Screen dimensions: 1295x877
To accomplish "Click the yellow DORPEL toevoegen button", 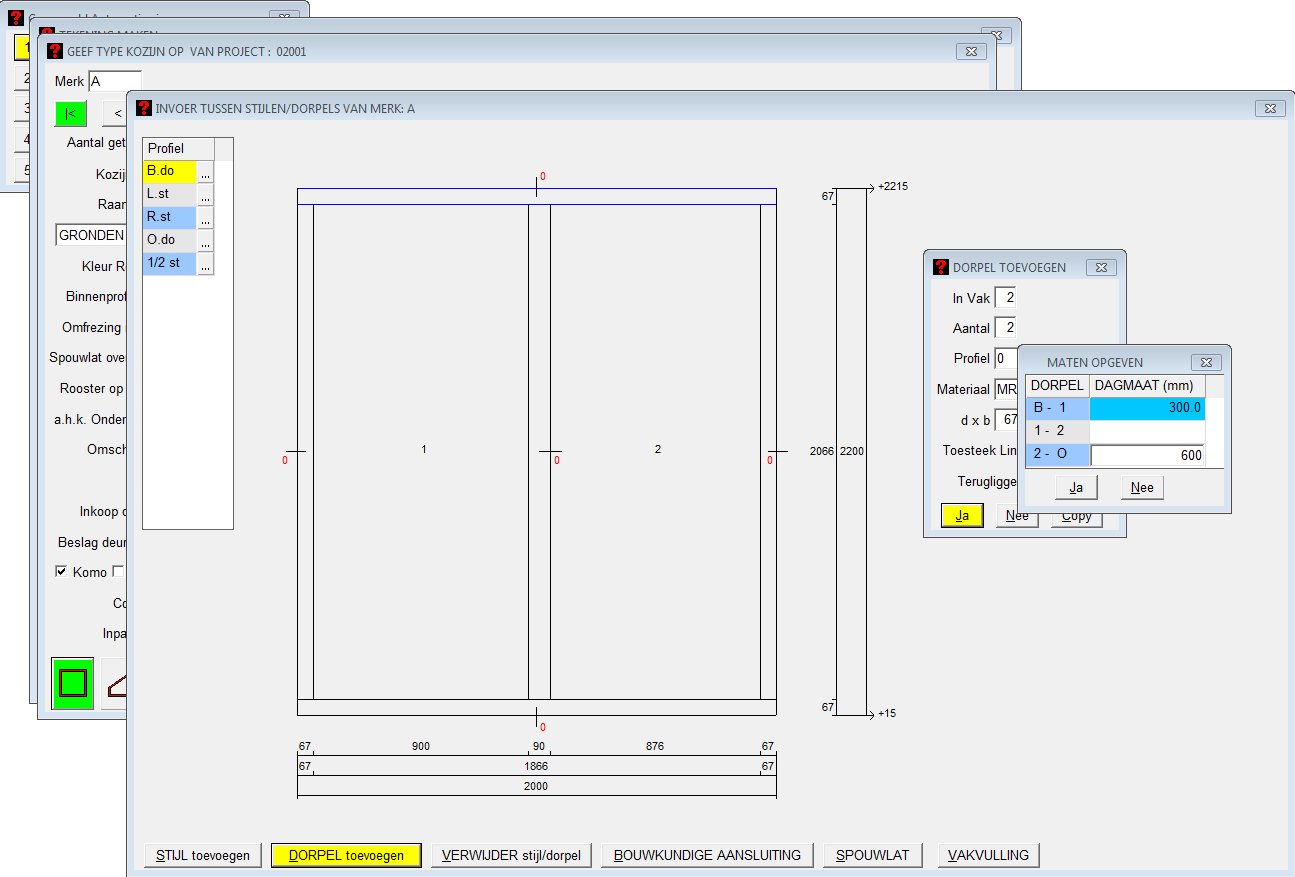I will click(x=346, y=855).
